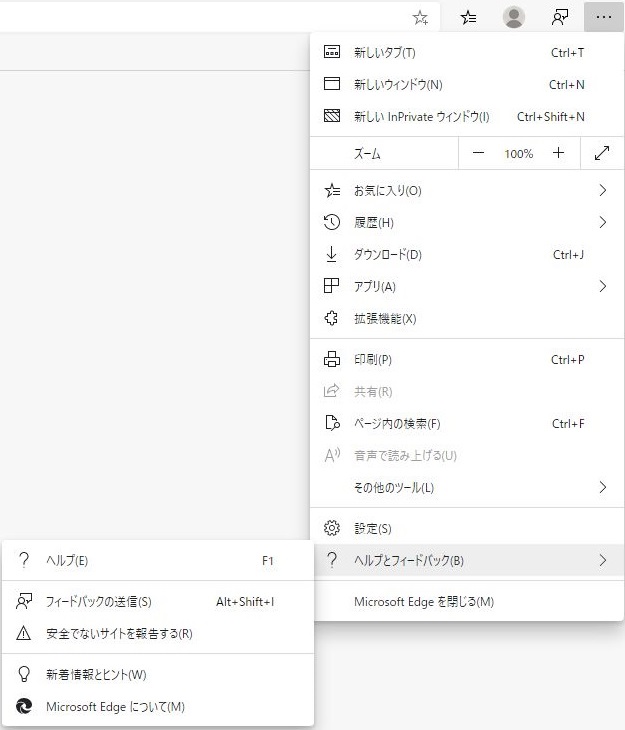The image size is (625, 730).
Task: Click the question mark icon beside ヘルプ(E)
Action: pos(24,561)
